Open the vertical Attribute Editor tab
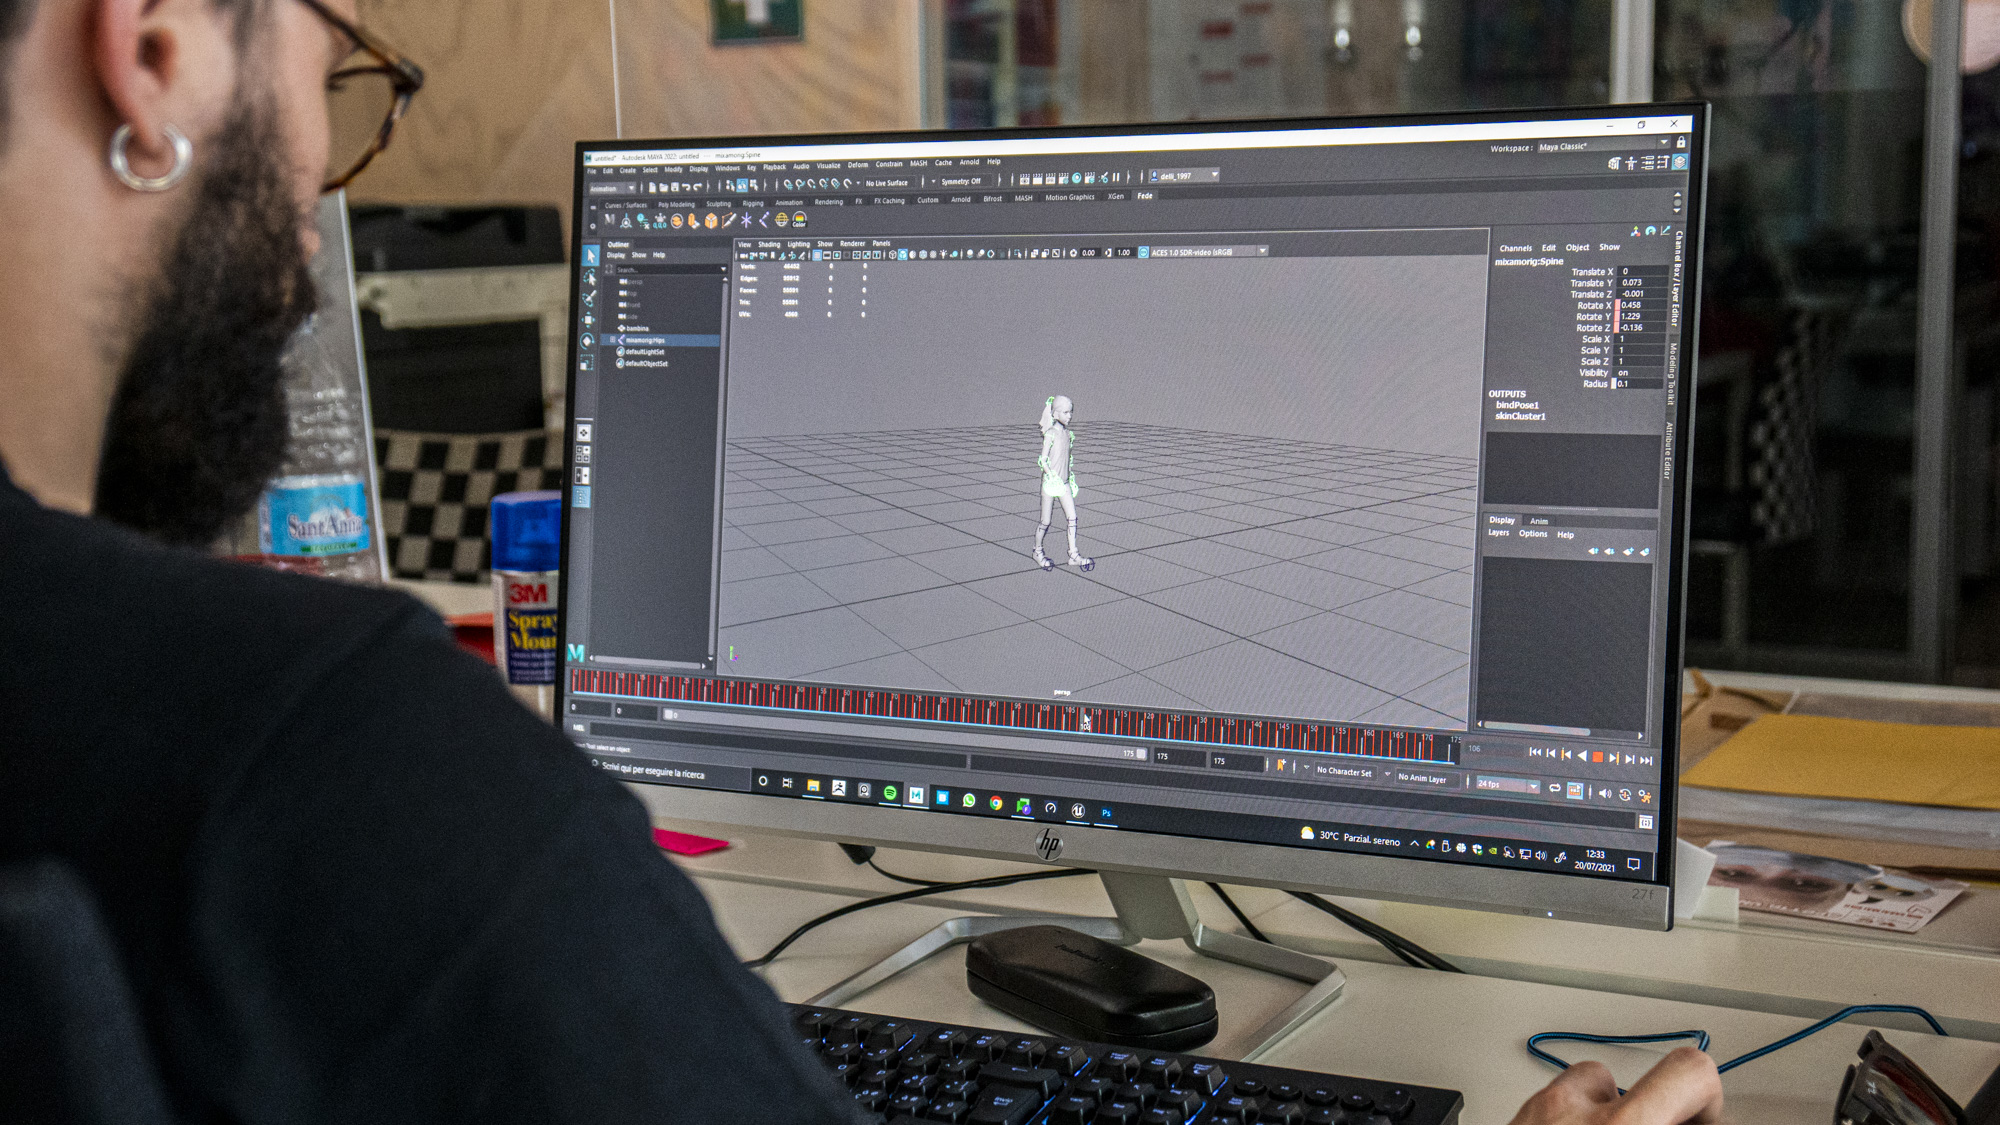The height and width of the screenshot is (1125, 2000). click(x=1668, y=450)
